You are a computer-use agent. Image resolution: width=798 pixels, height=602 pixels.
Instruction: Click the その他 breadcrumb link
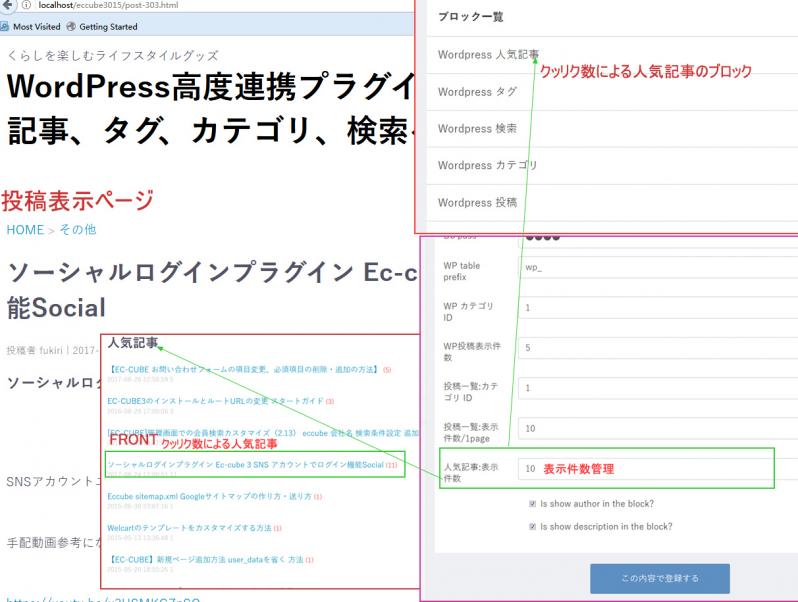(77, 230)
